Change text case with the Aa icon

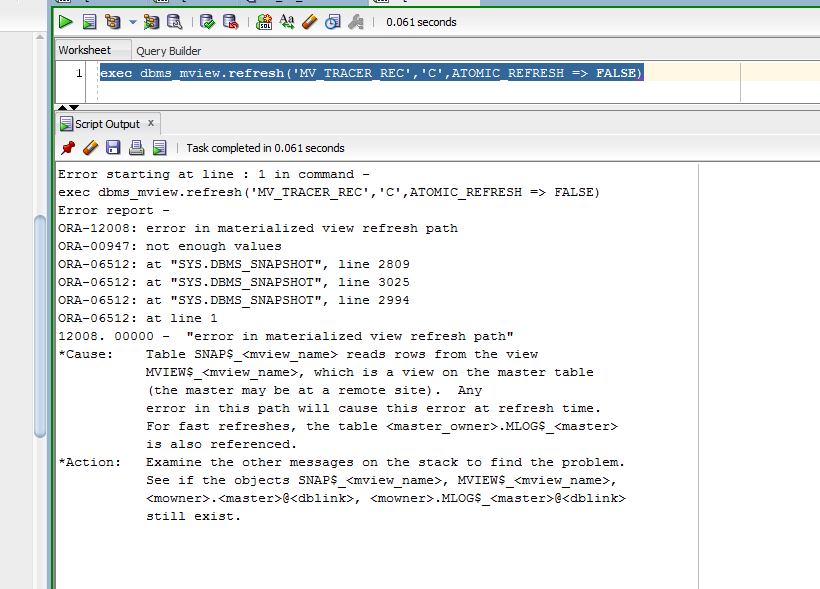(x=287, y=21)
